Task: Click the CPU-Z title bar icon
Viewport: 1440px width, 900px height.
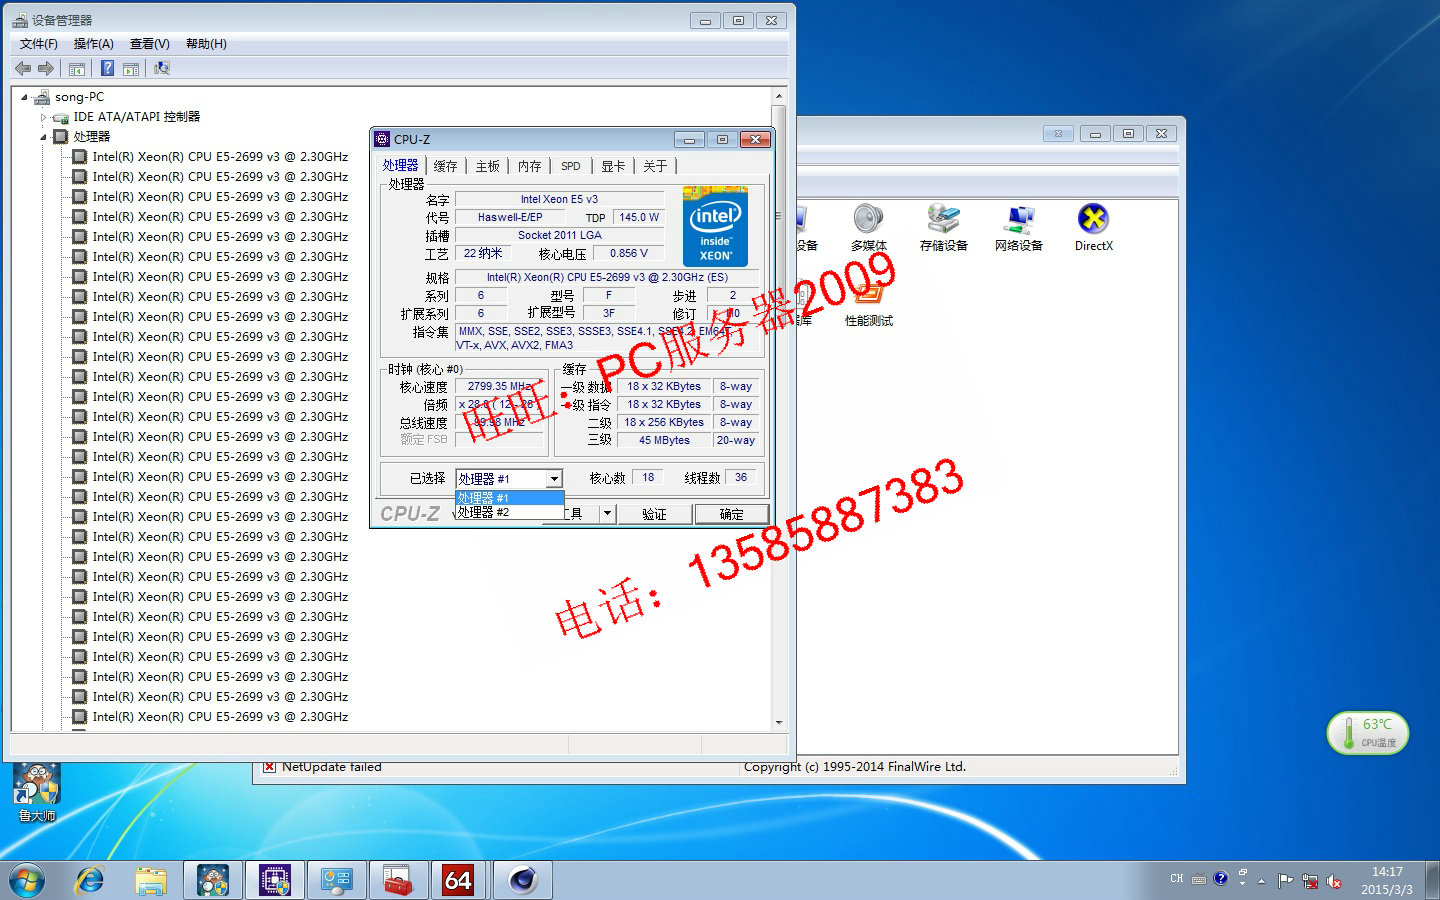Action: click(x=382, y=139)
